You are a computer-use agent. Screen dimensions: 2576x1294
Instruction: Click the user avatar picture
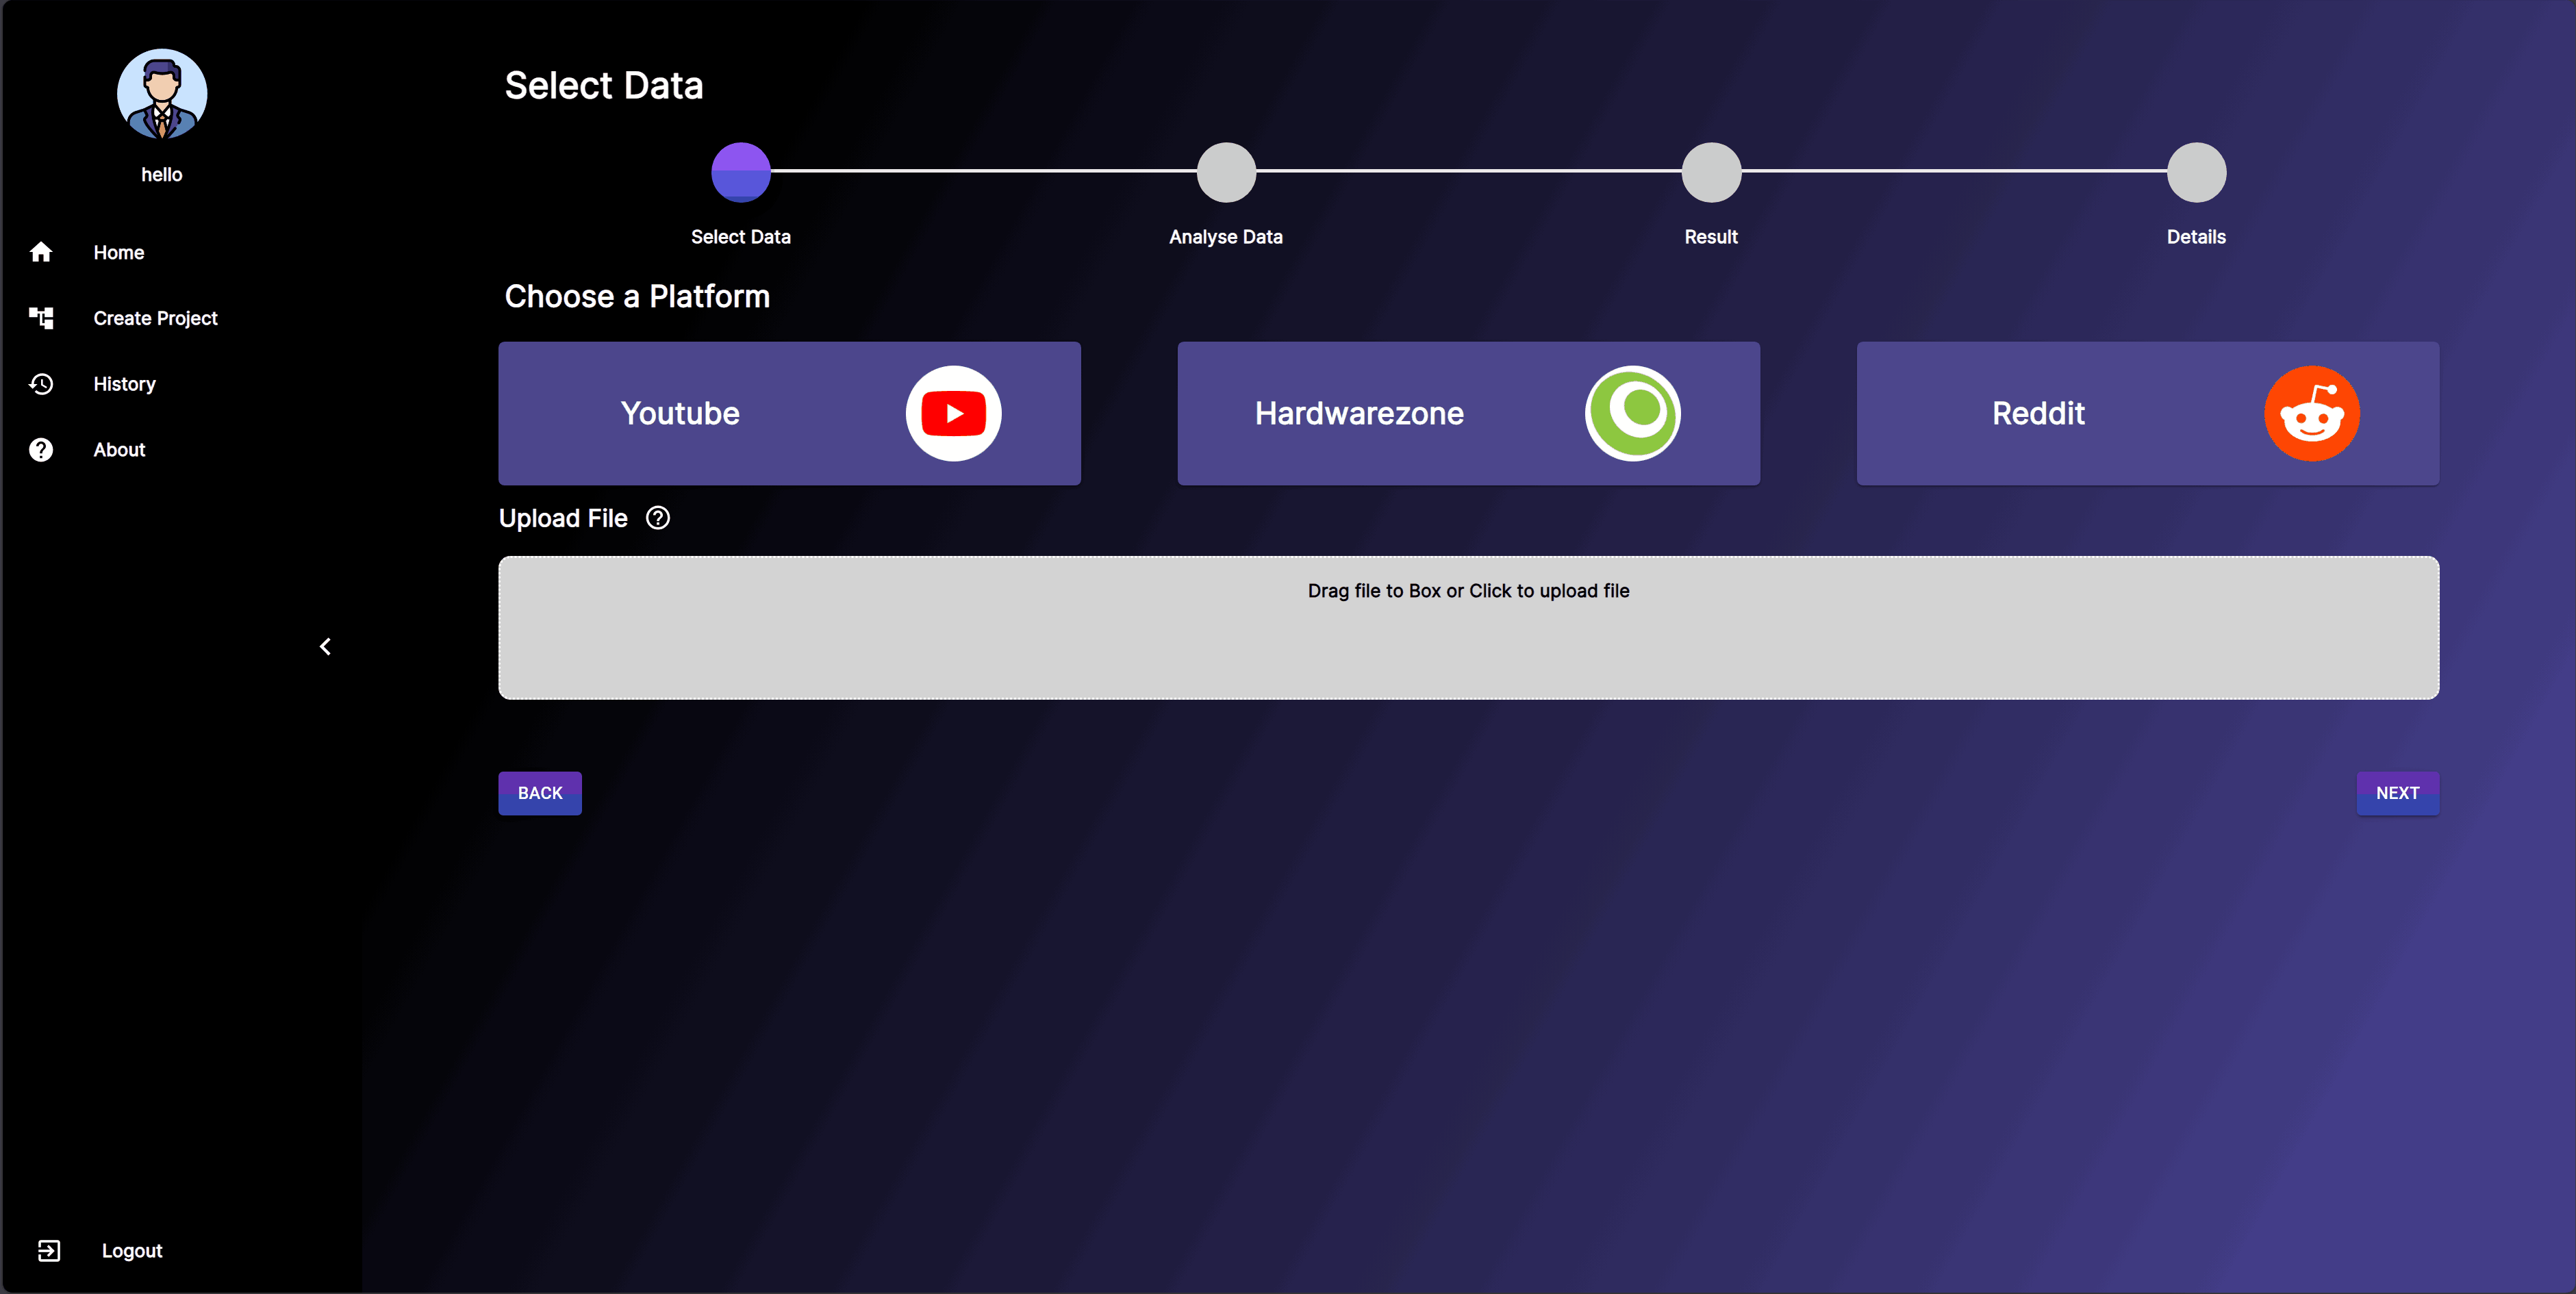pyautogui.click(x=162, y=94)
